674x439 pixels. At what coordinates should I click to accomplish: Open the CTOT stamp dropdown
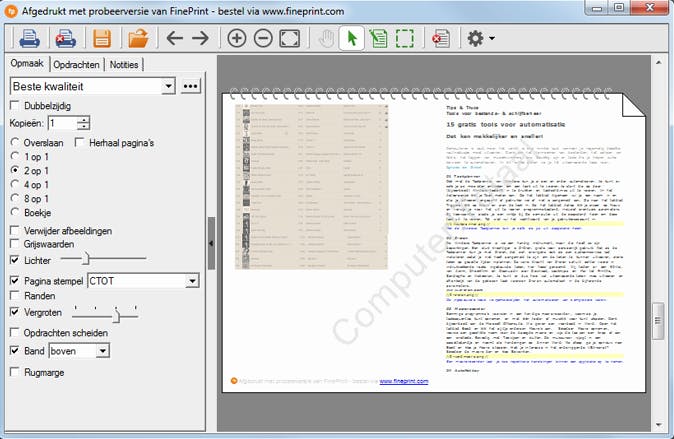pyautogui.click(x=192, y=281)
